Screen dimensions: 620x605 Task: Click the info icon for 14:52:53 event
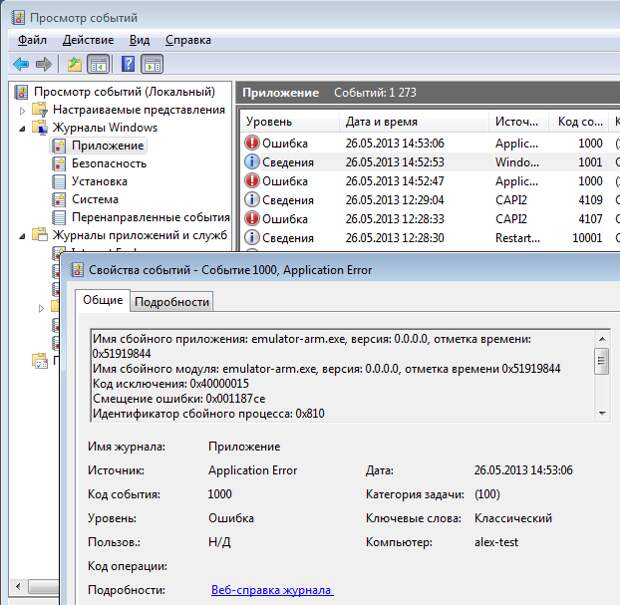tap(252, 162)
